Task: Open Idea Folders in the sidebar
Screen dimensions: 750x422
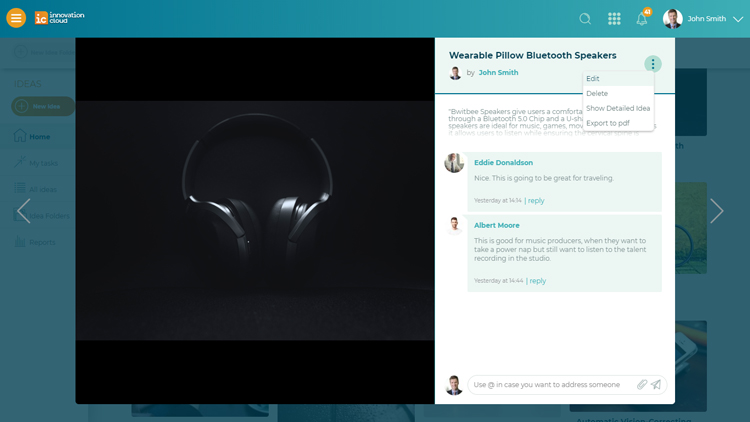Action: click(49, 216)
